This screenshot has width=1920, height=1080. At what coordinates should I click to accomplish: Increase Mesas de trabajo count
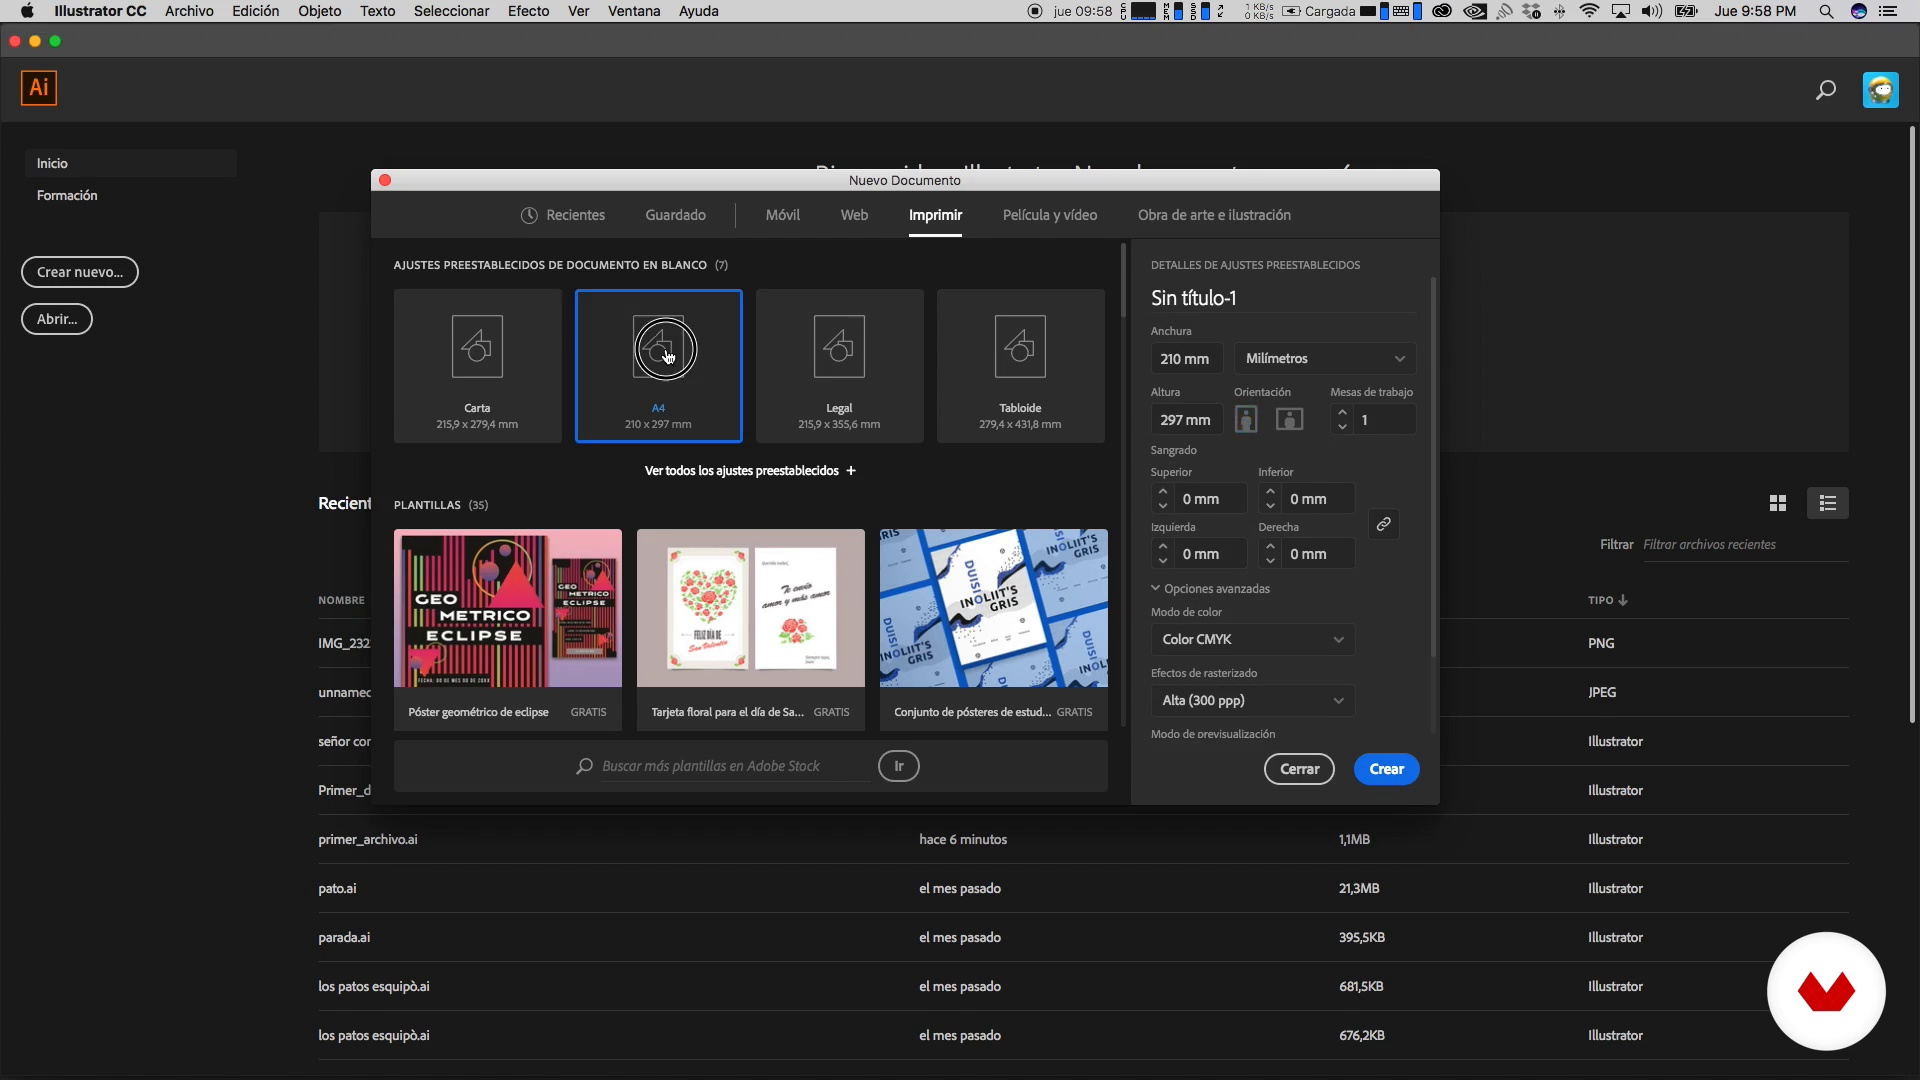tap(1342, 413)
